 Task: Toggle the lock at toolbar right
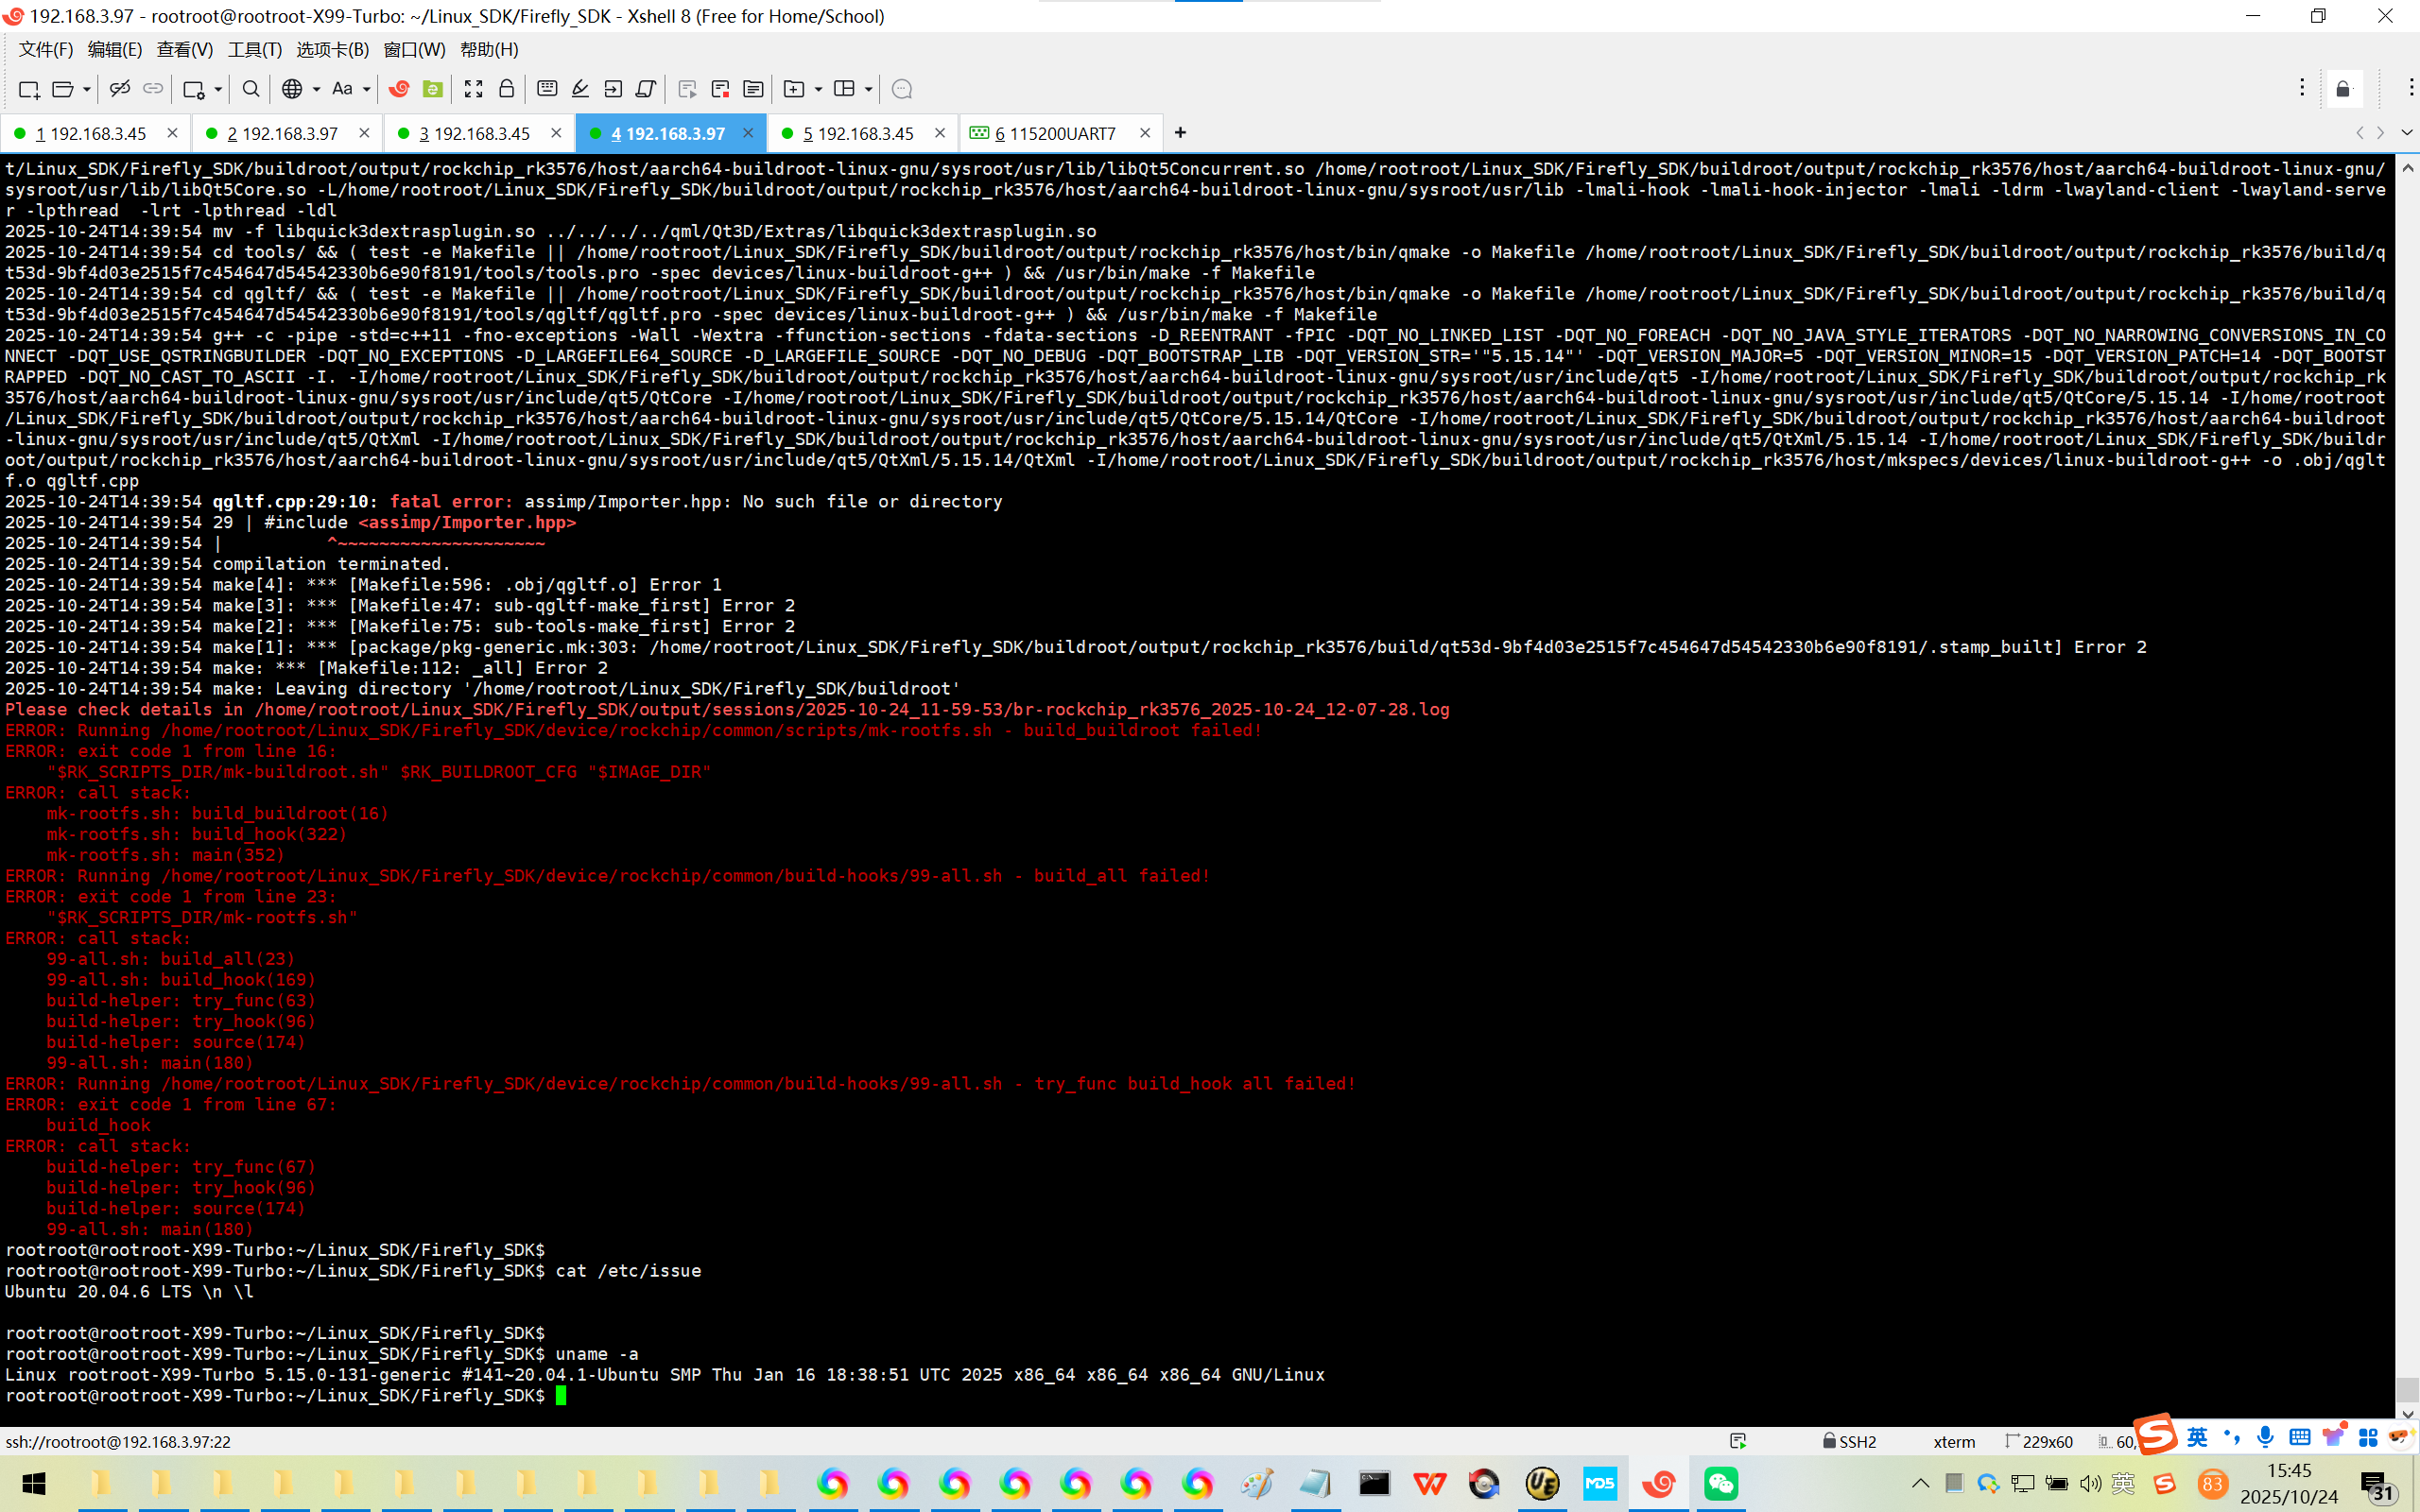[2343, 89]
